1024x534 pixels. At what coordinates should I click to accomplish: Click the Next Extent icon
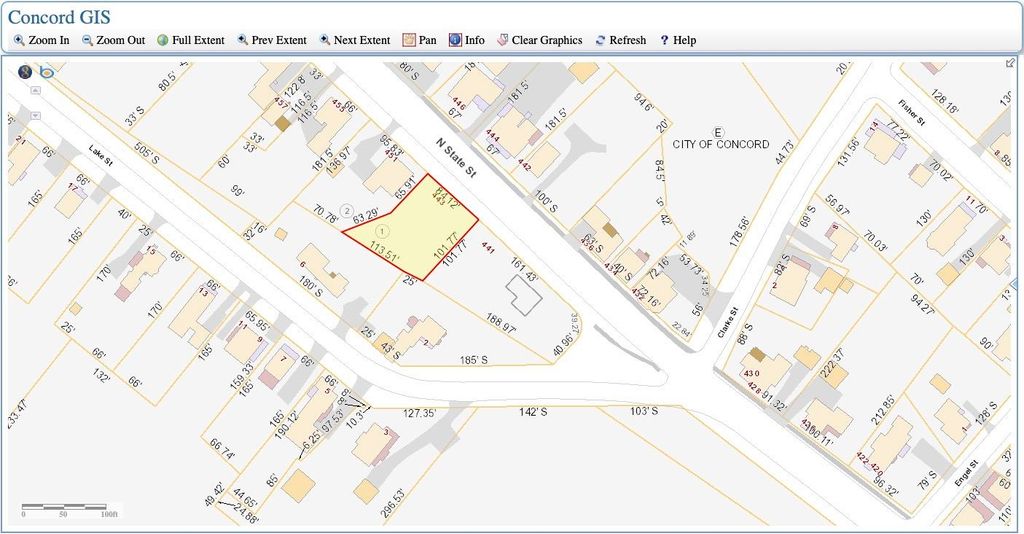tap(325, 41)
